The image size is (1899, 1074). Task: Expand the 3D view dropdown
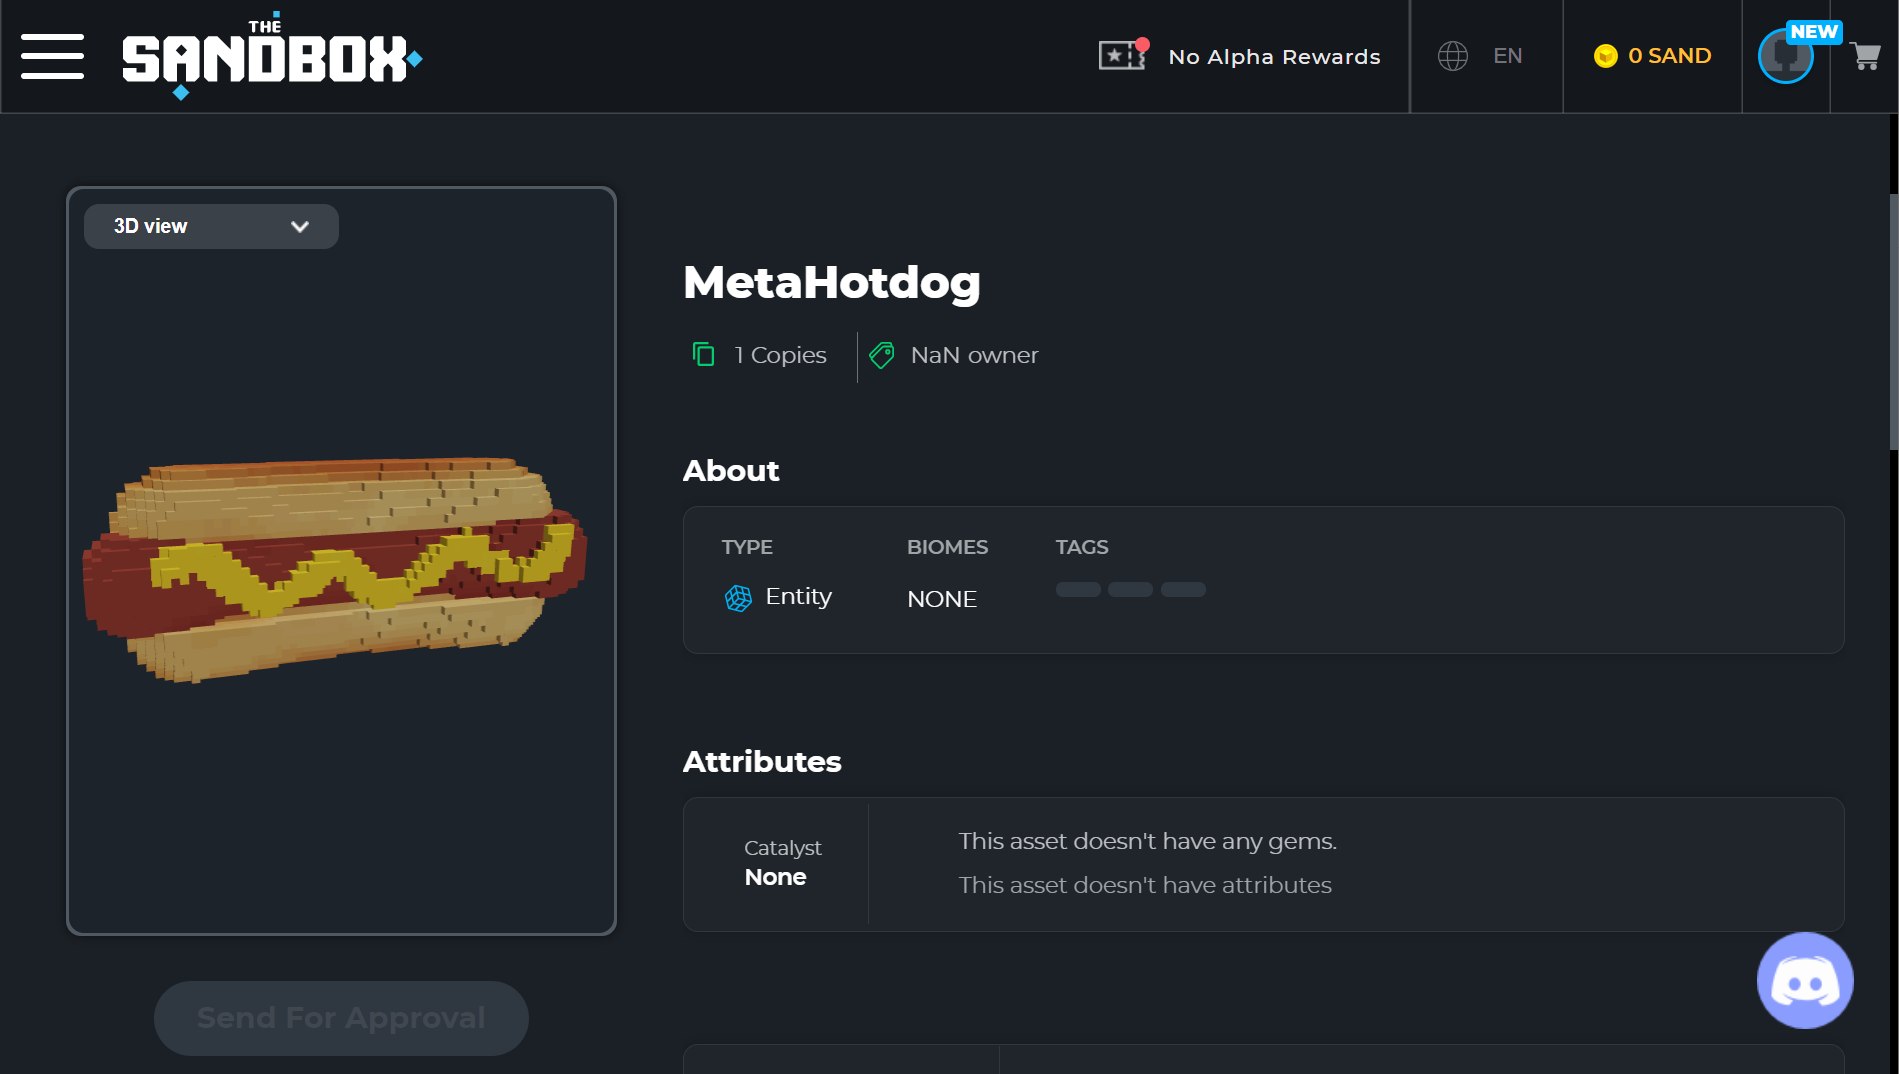[211, 227]
